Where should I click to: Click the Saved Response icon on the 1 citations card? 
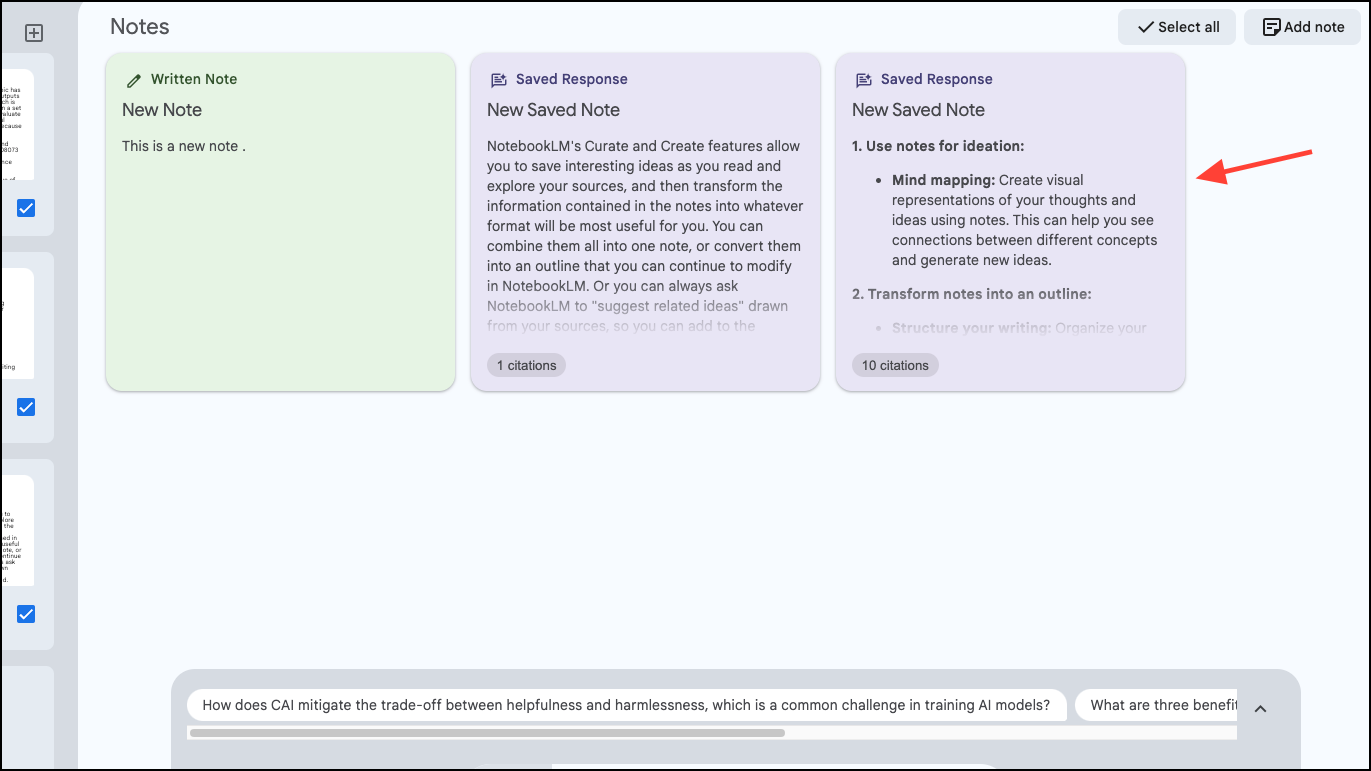(498, 80)
